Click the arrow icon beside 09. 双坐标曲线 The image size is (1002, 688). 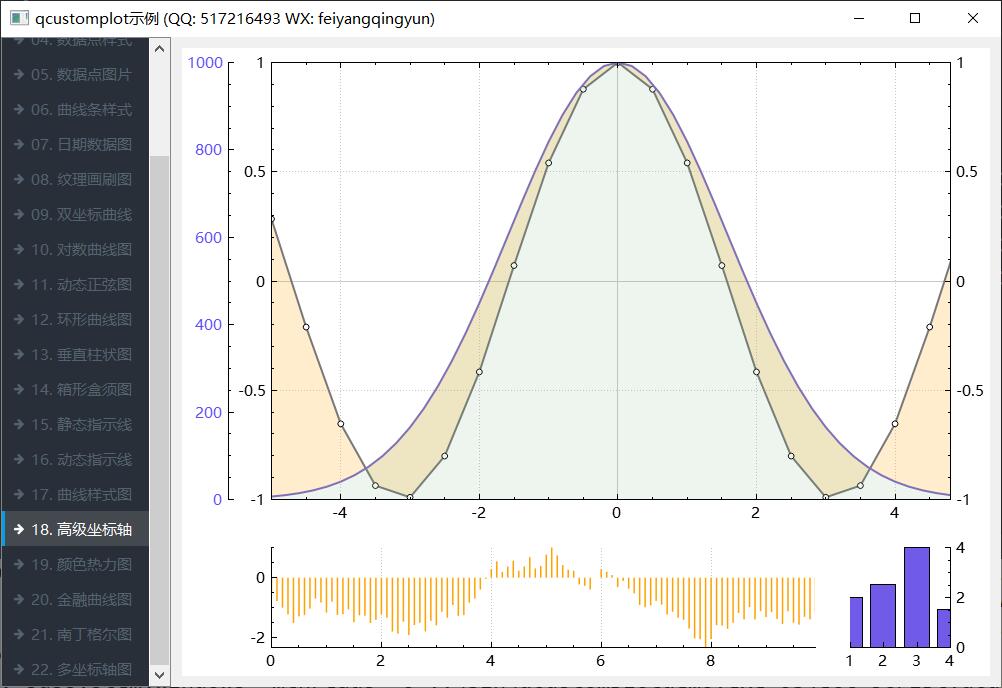click(18, 215)
